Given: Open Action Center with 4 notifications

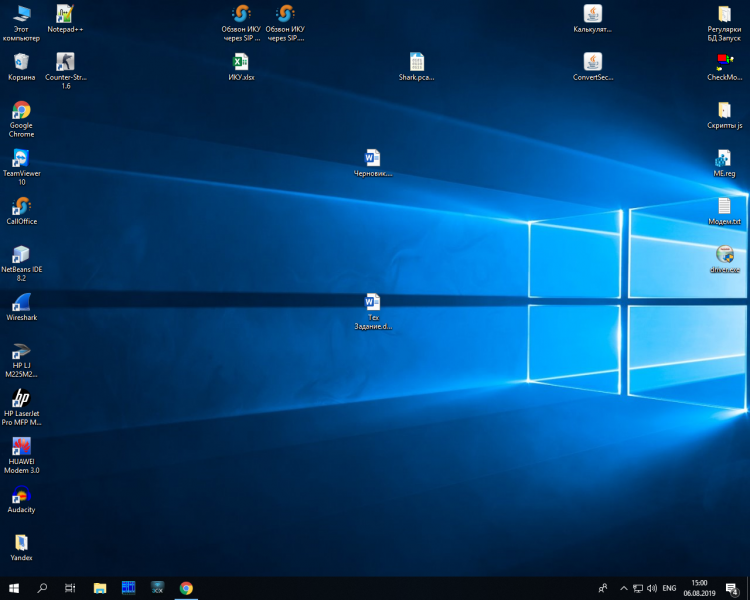Looking at the screenshot, I should click(732, 588).
